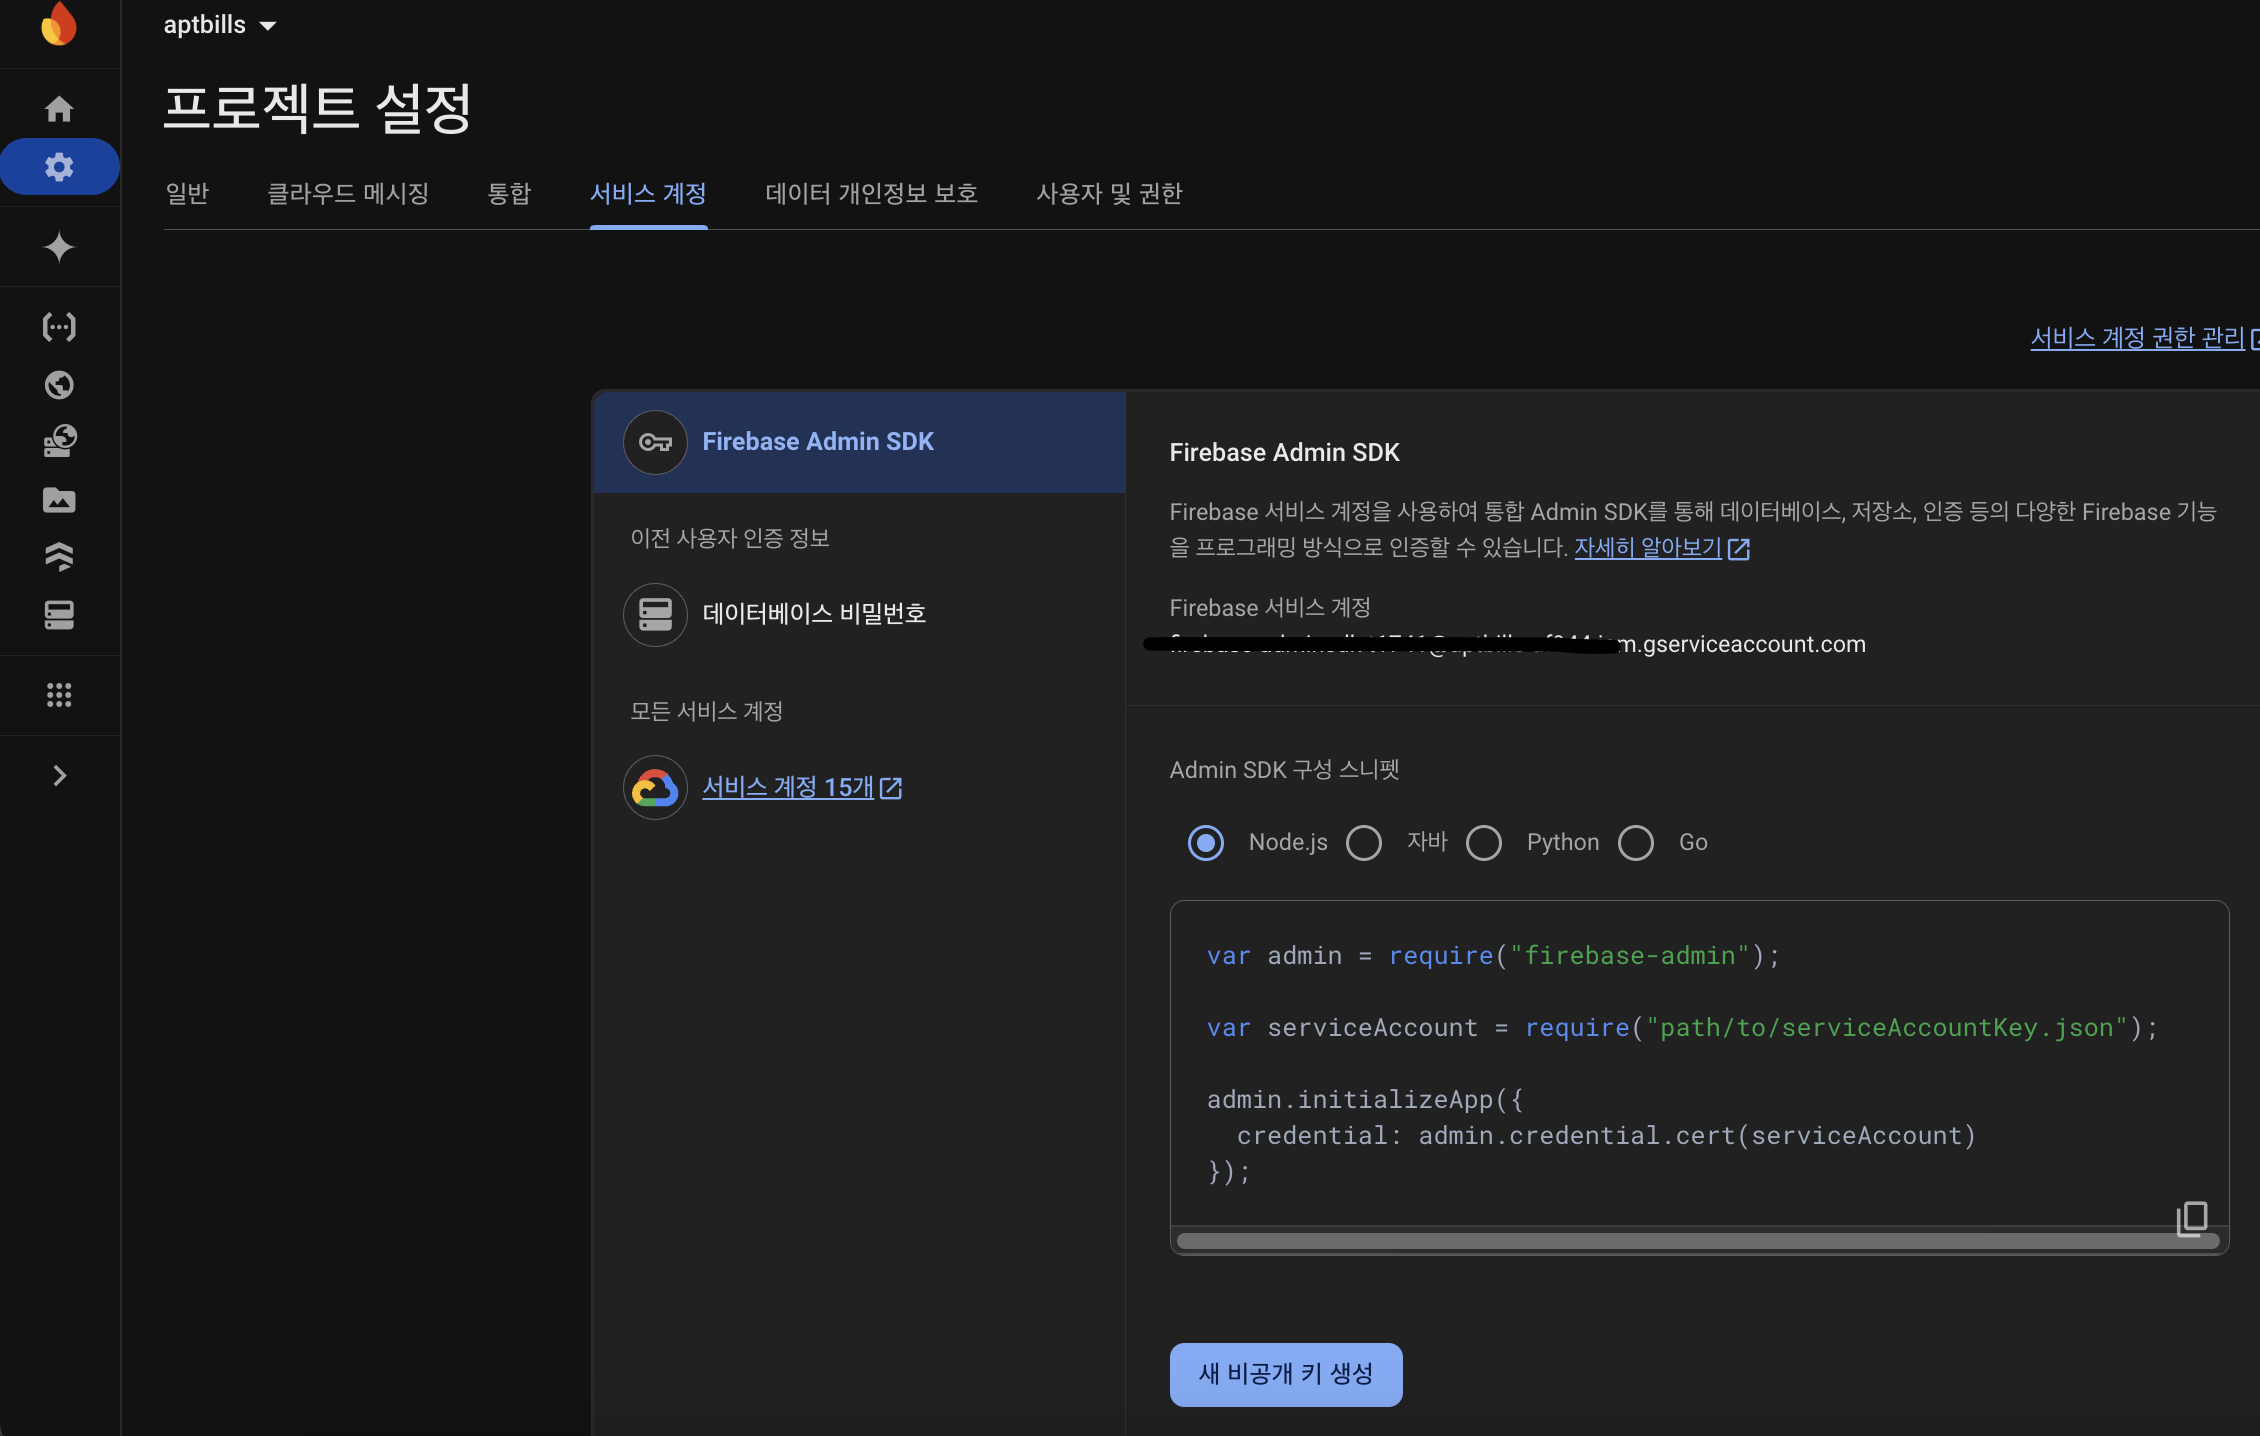Image resolution: width=2260 pixels, height=1436 pixels.
Task: Open the 사용자 및 권한 tab
Action: (1109, 193)
